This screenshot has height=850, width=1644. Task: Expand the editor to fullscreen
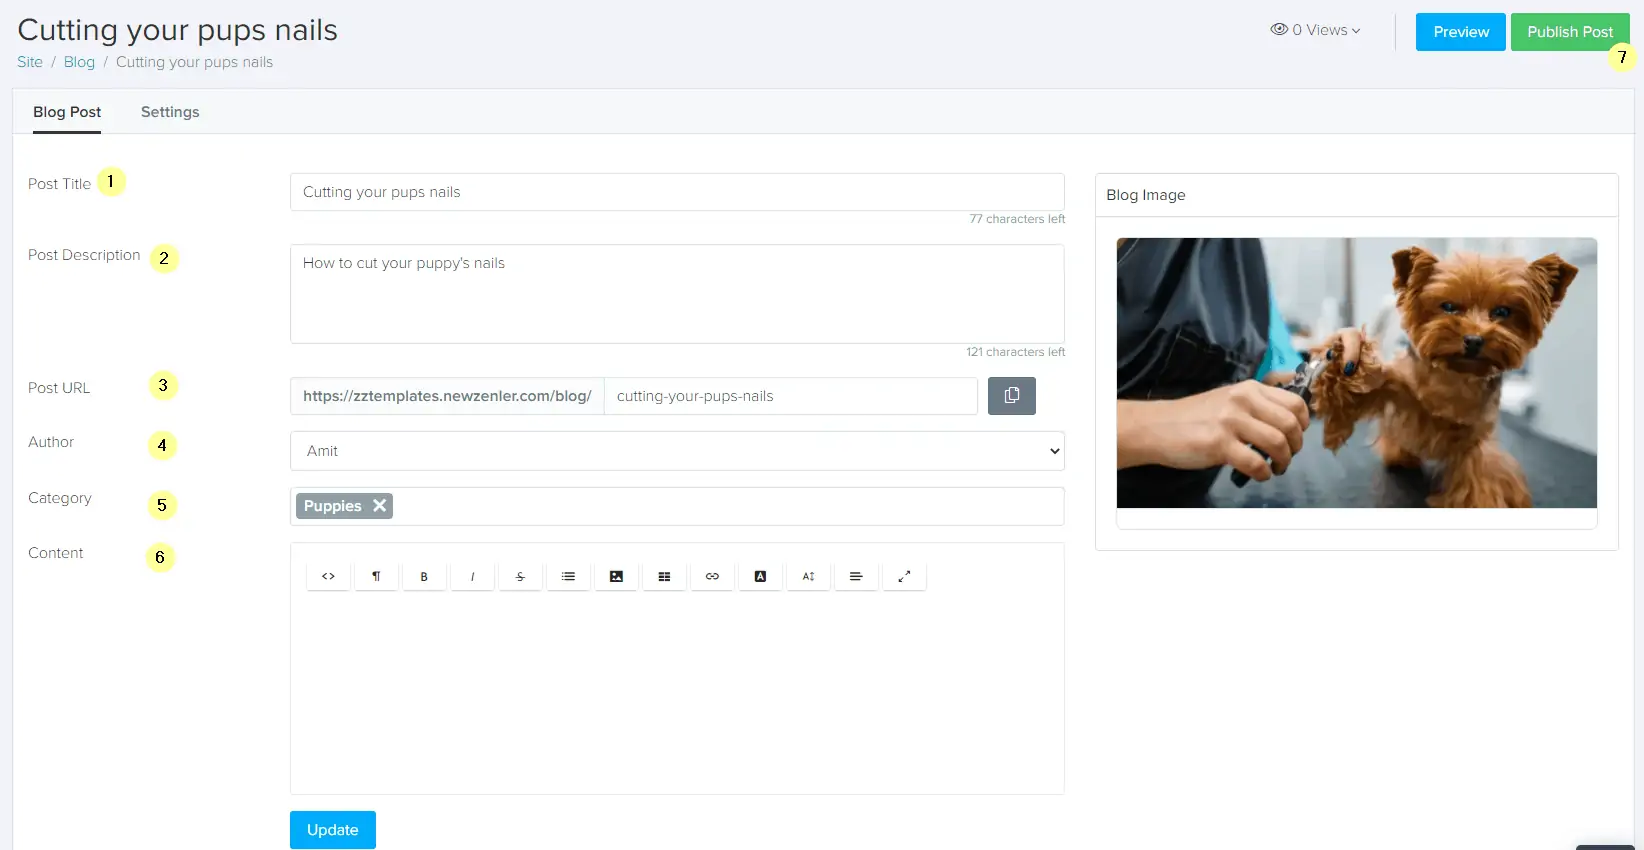[x=904, y=577]
